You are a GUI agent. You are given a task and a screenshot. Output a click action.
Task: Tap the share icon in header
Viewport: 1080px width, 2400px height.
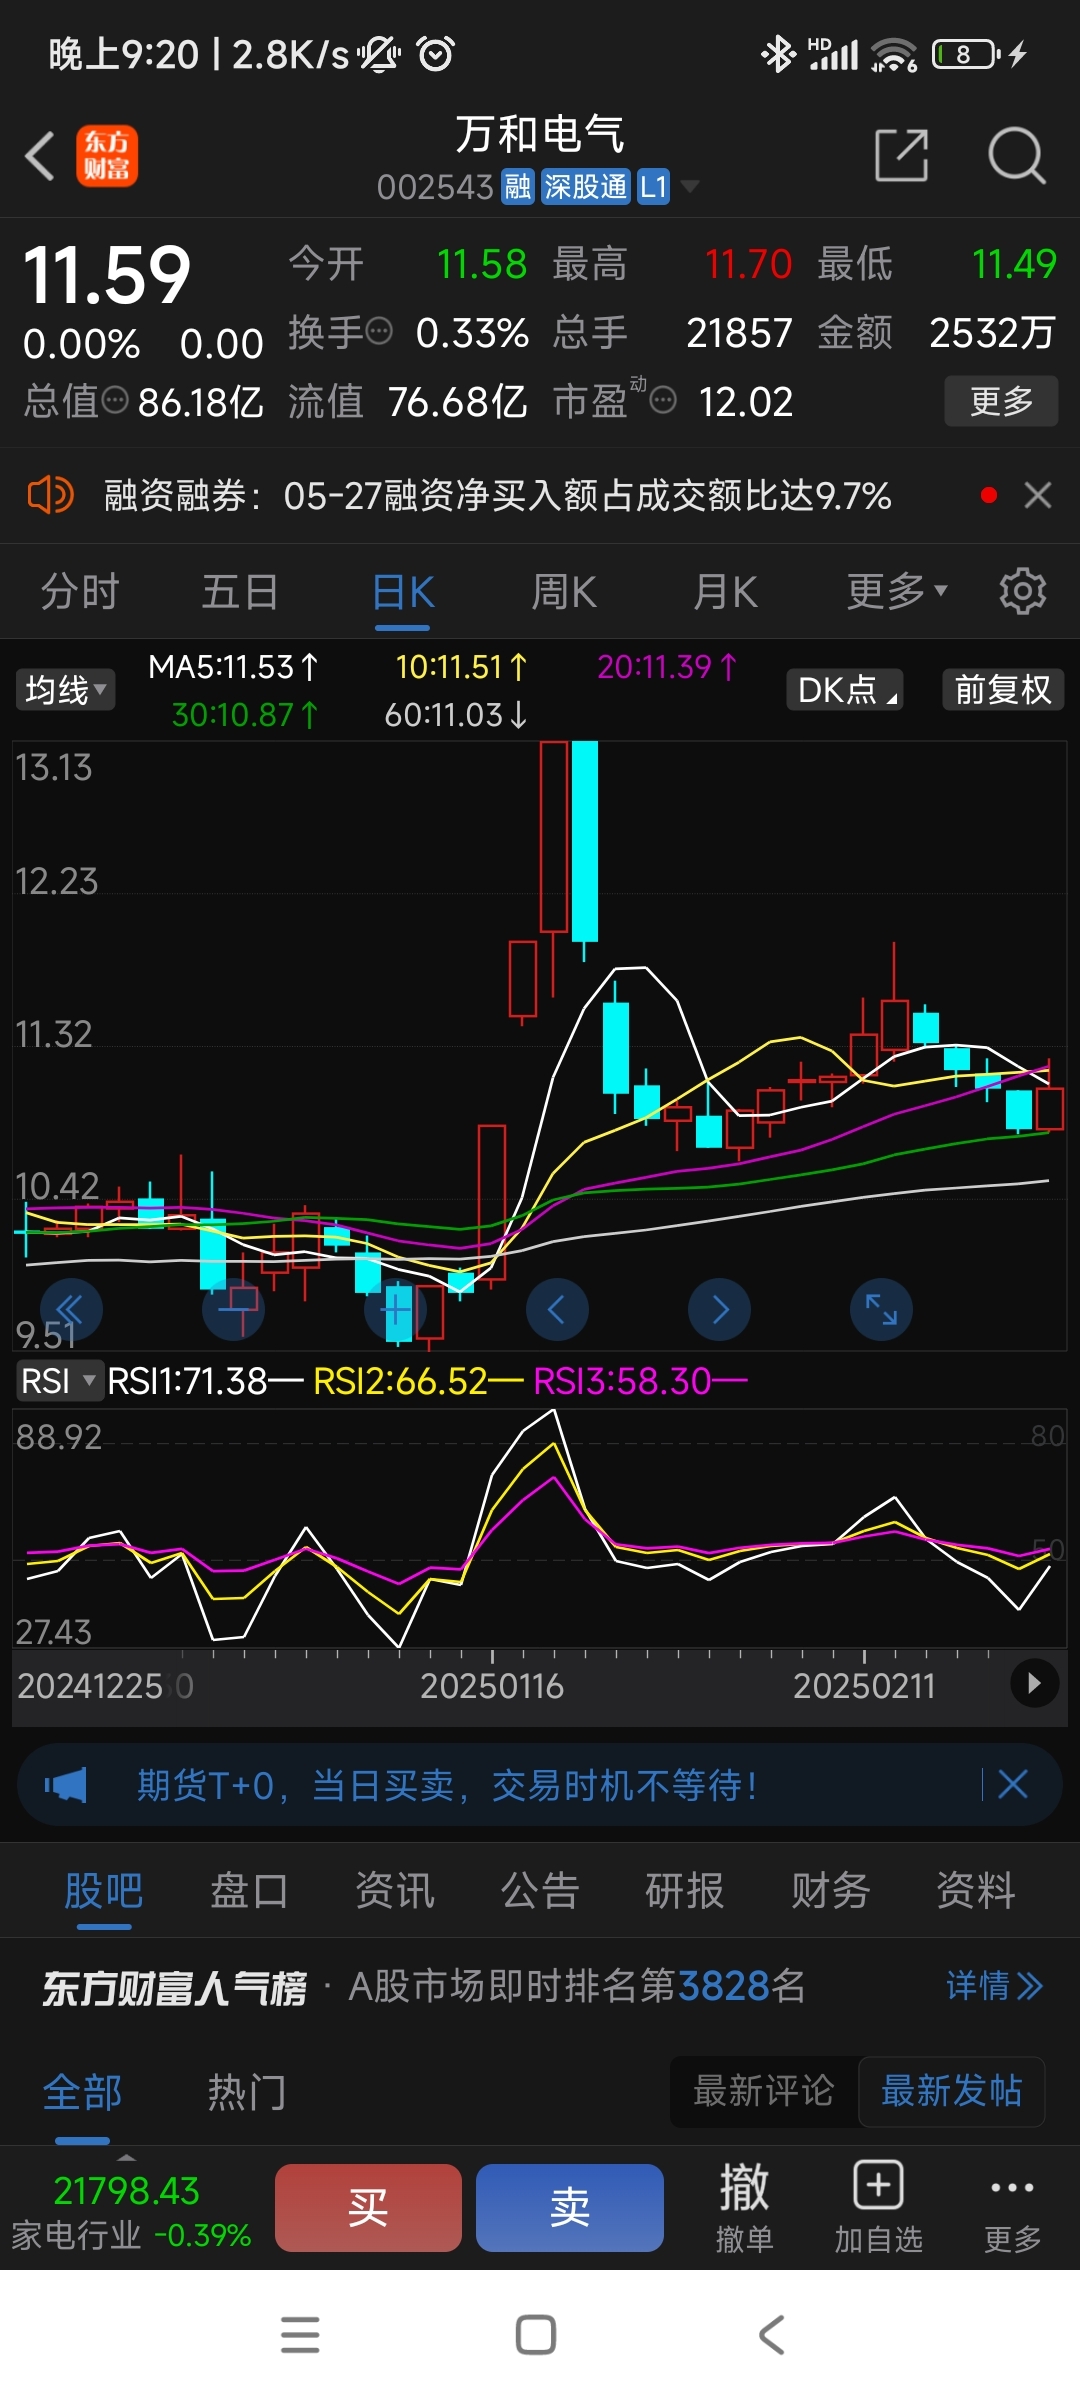901,155
